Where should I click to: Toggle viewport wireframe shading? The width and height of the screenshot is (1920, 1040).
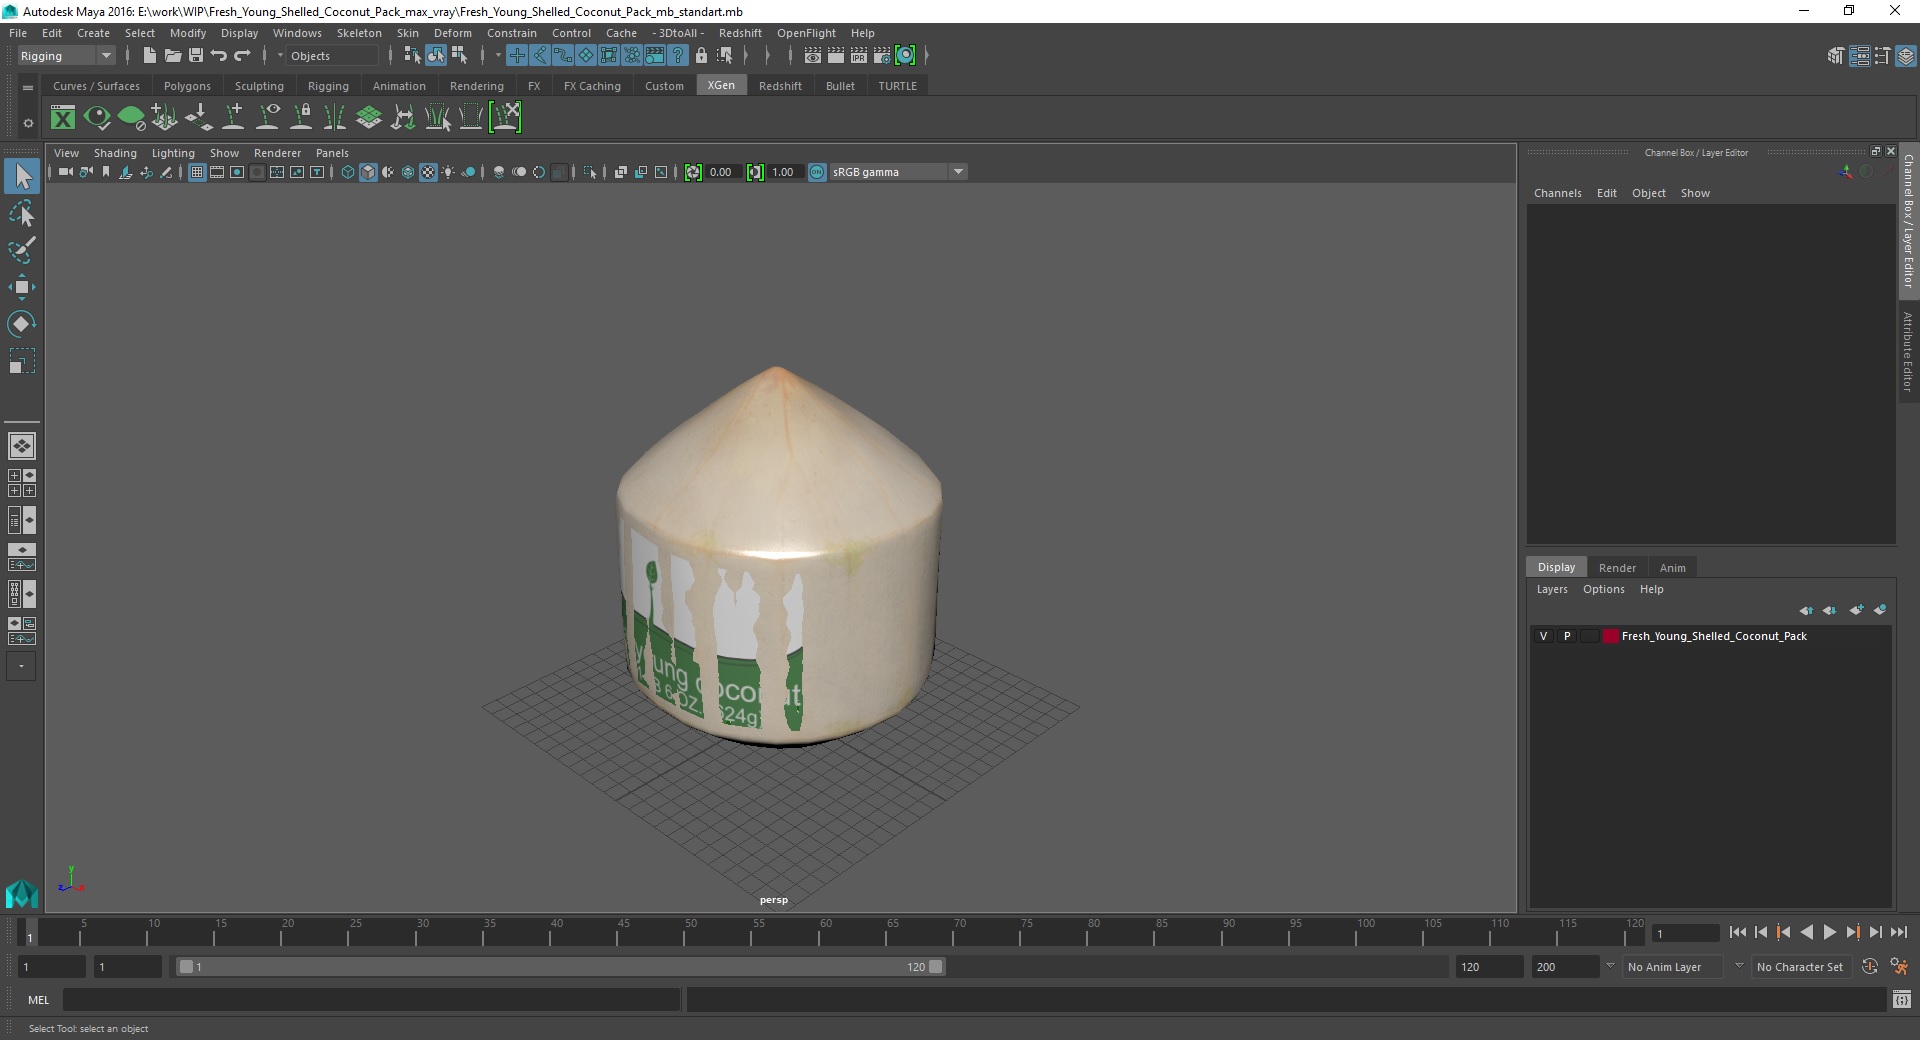[348, 172]
